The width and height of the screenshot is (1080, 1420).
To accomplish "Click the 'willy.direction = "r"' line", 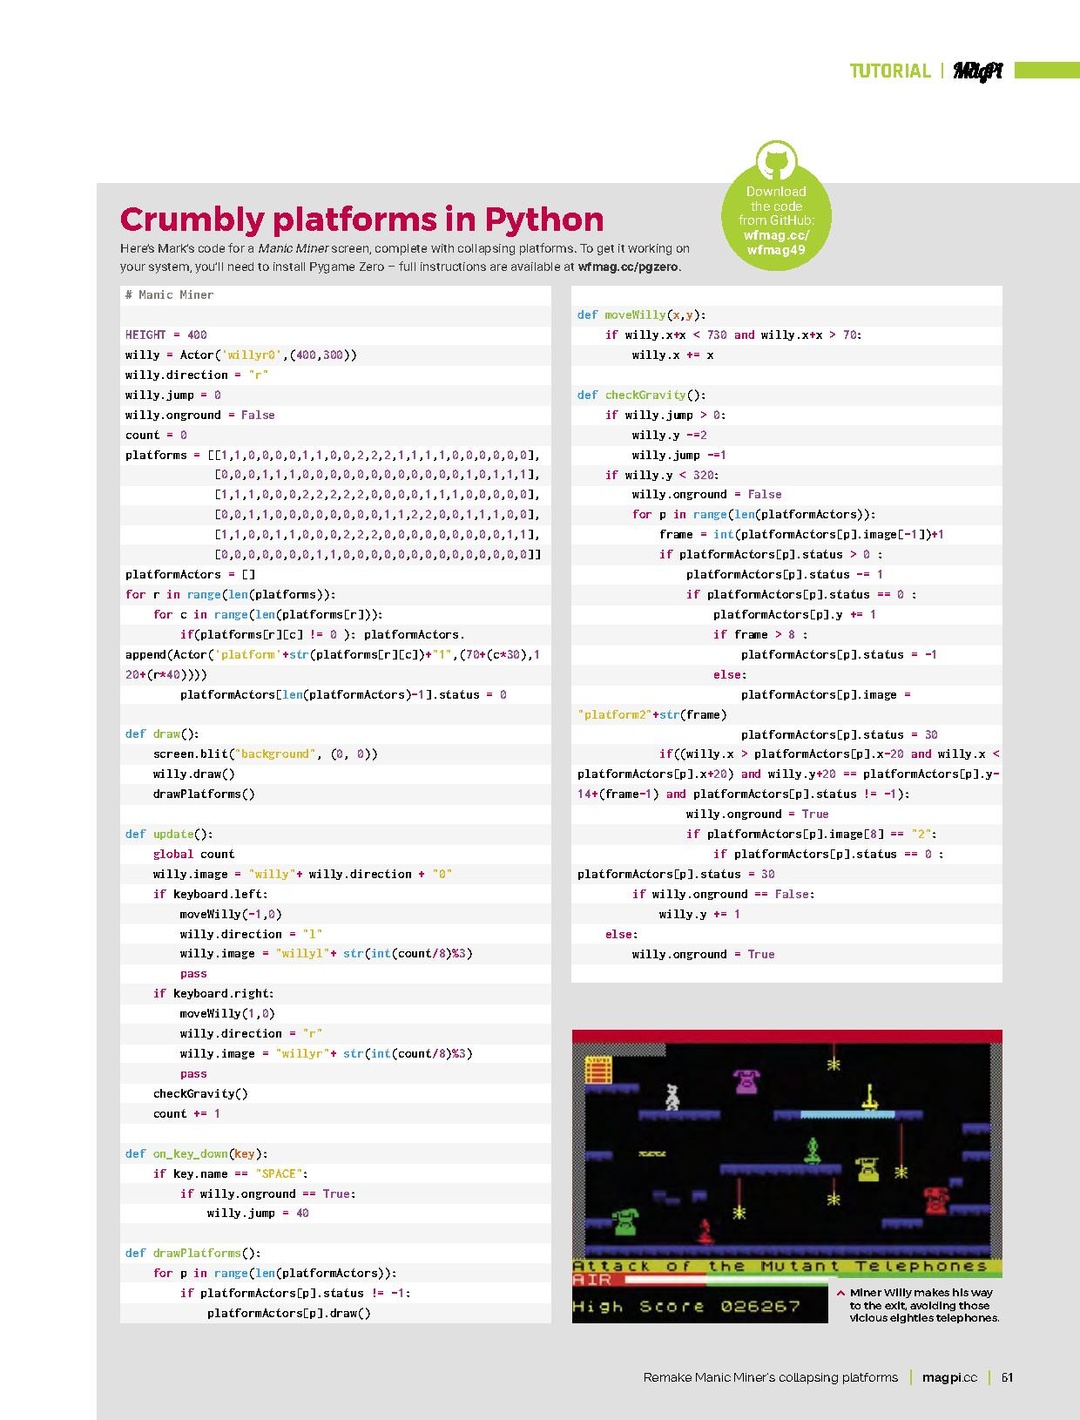I will pyautogui.click(x=197, y=375).
